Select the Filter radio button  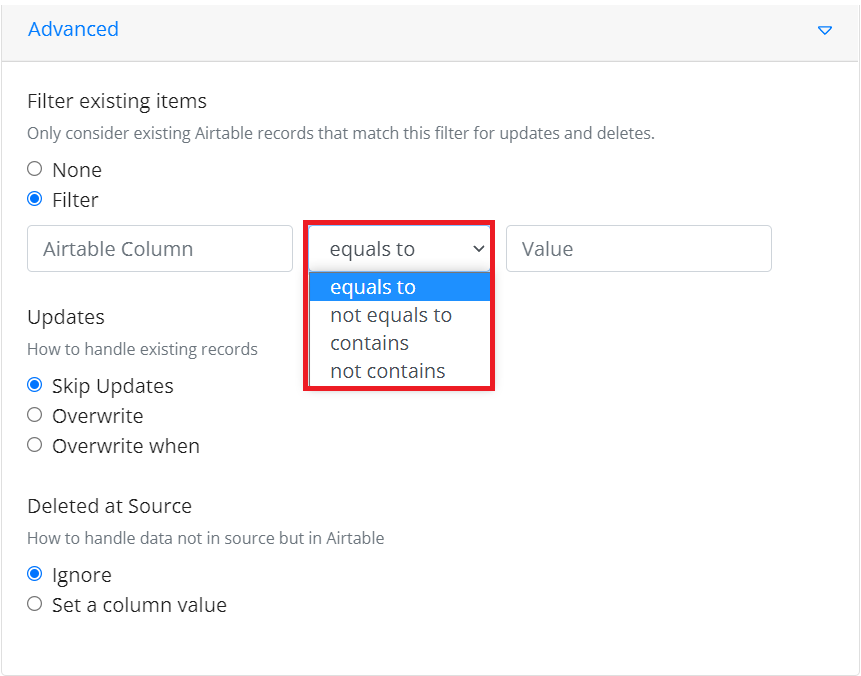click(x=35, y=199)
